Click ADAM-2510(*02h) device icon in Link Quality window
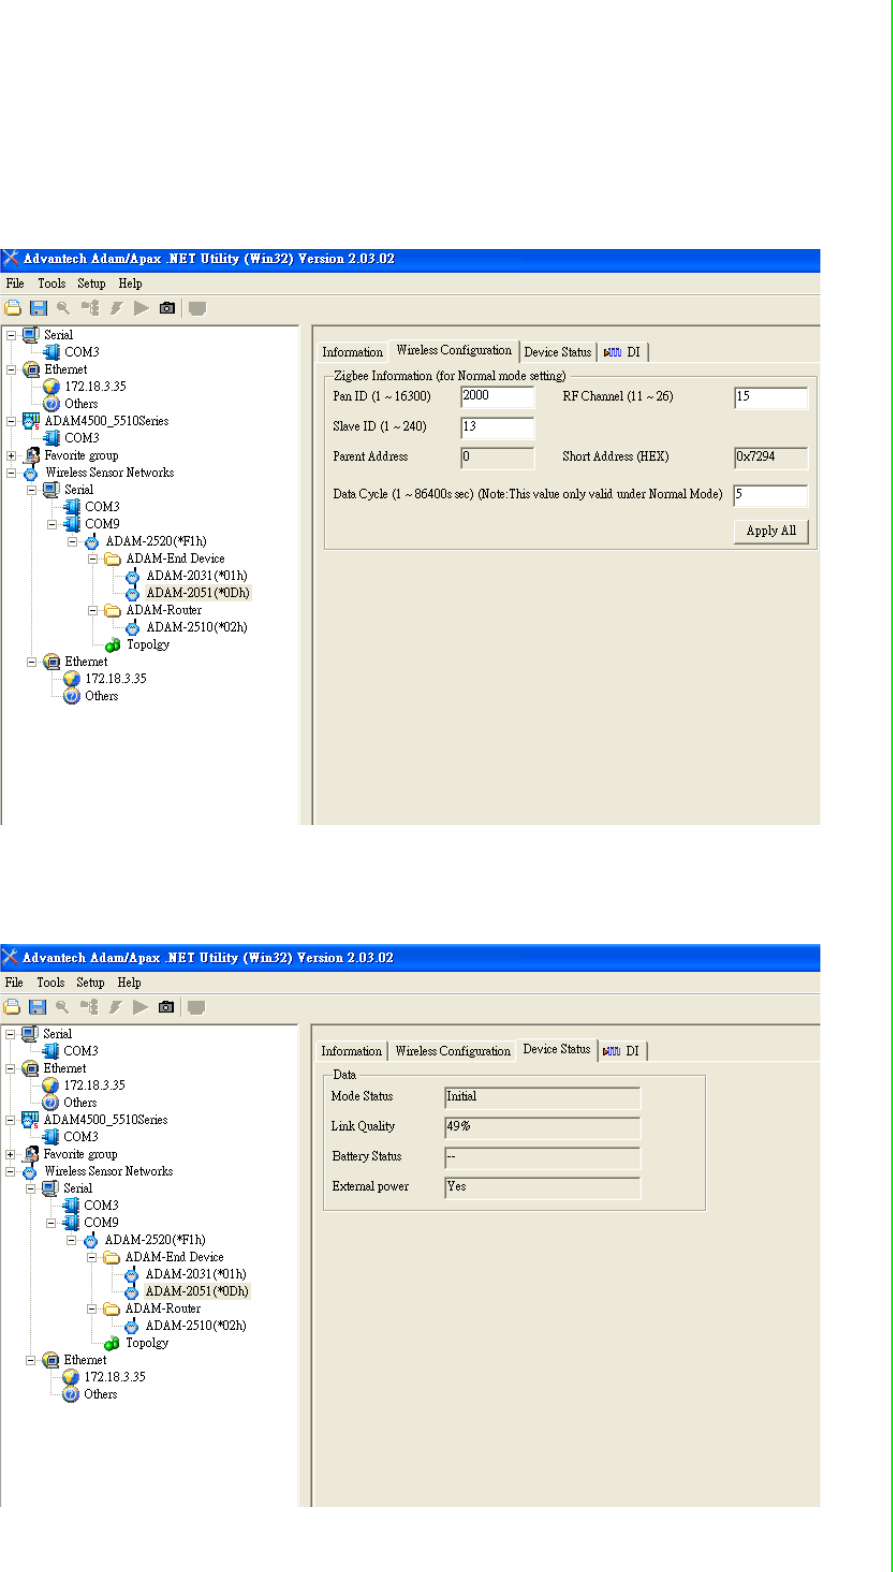The width and height of the screenshot is (893, 1572). [132, 1326]
